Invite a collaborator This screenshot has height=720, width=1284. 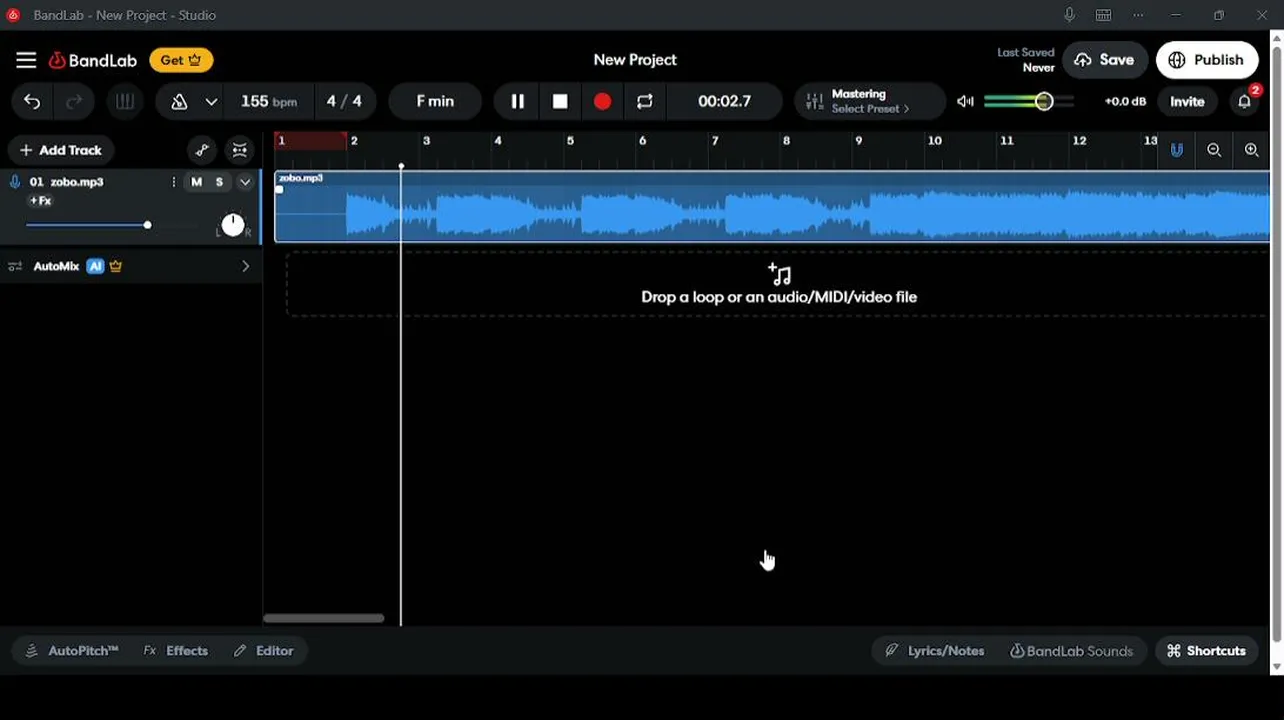pyautogui.click(x=1187, y=101)
